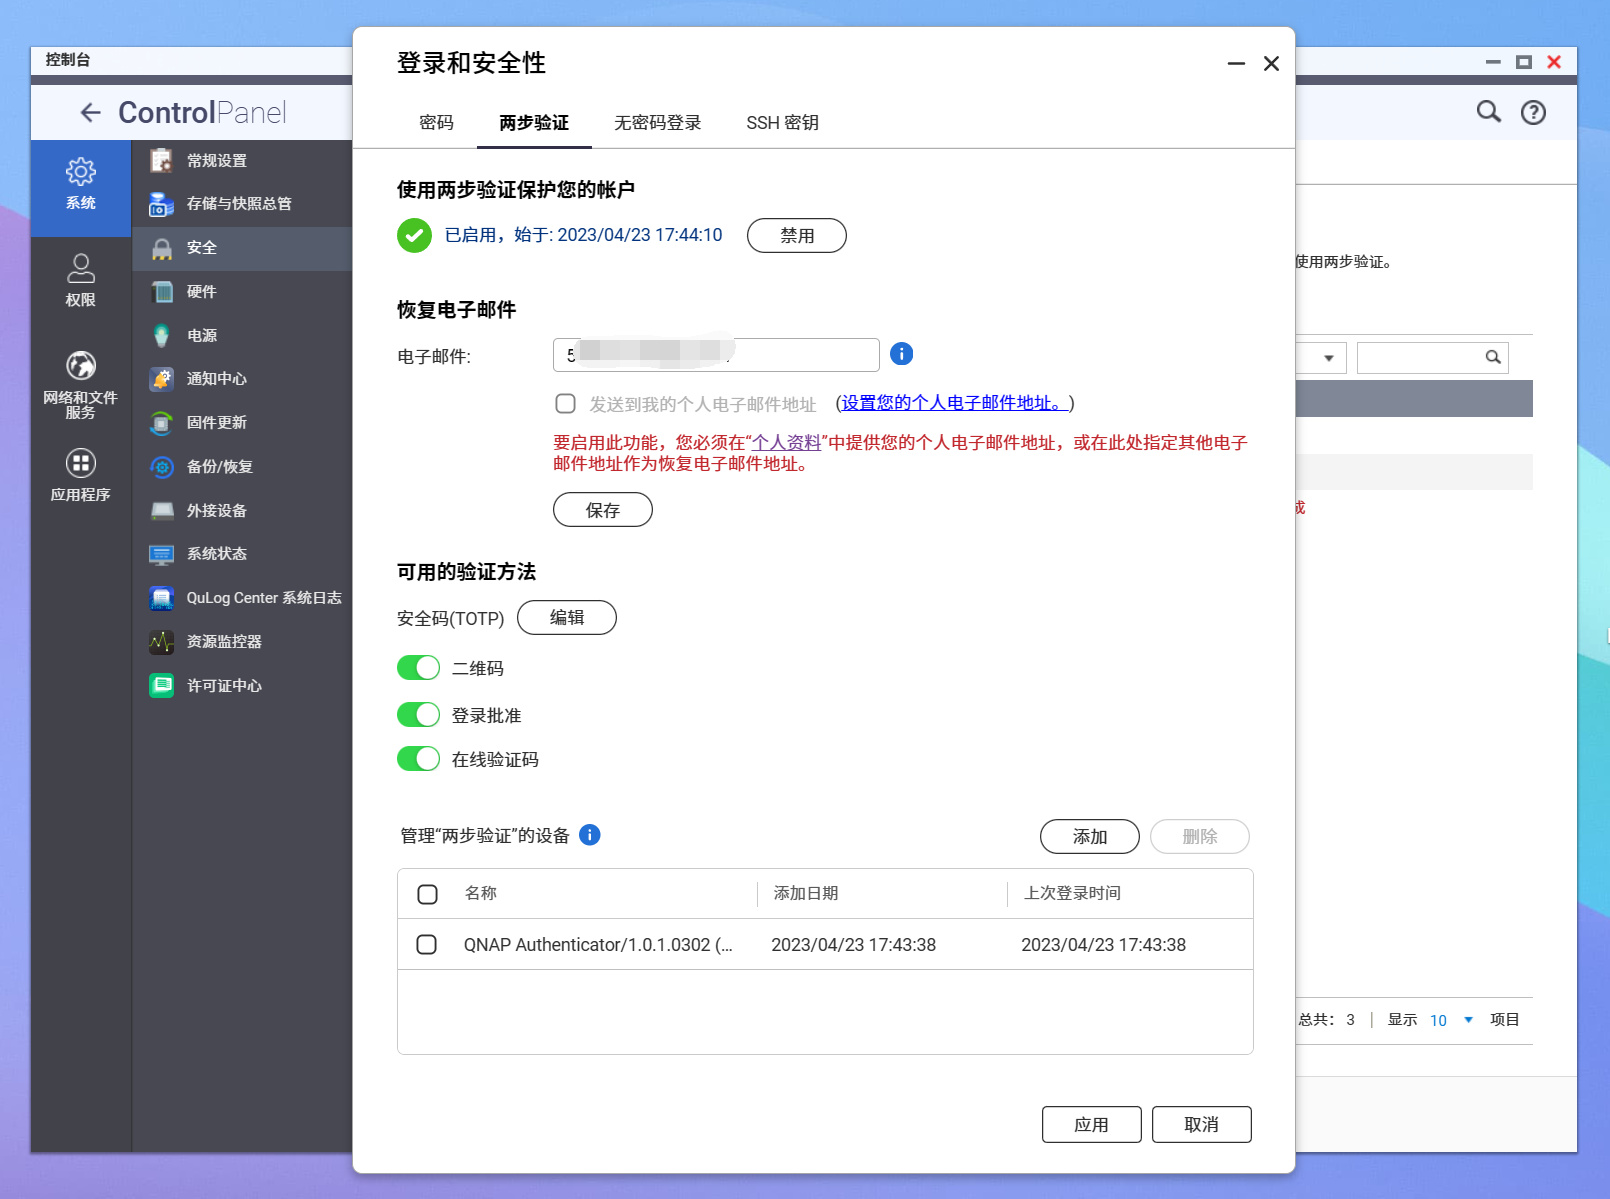1610x1199 pixels.
Task: Switch to the 密码 tab
Action: pyautogui.click(x=436, y=123)
